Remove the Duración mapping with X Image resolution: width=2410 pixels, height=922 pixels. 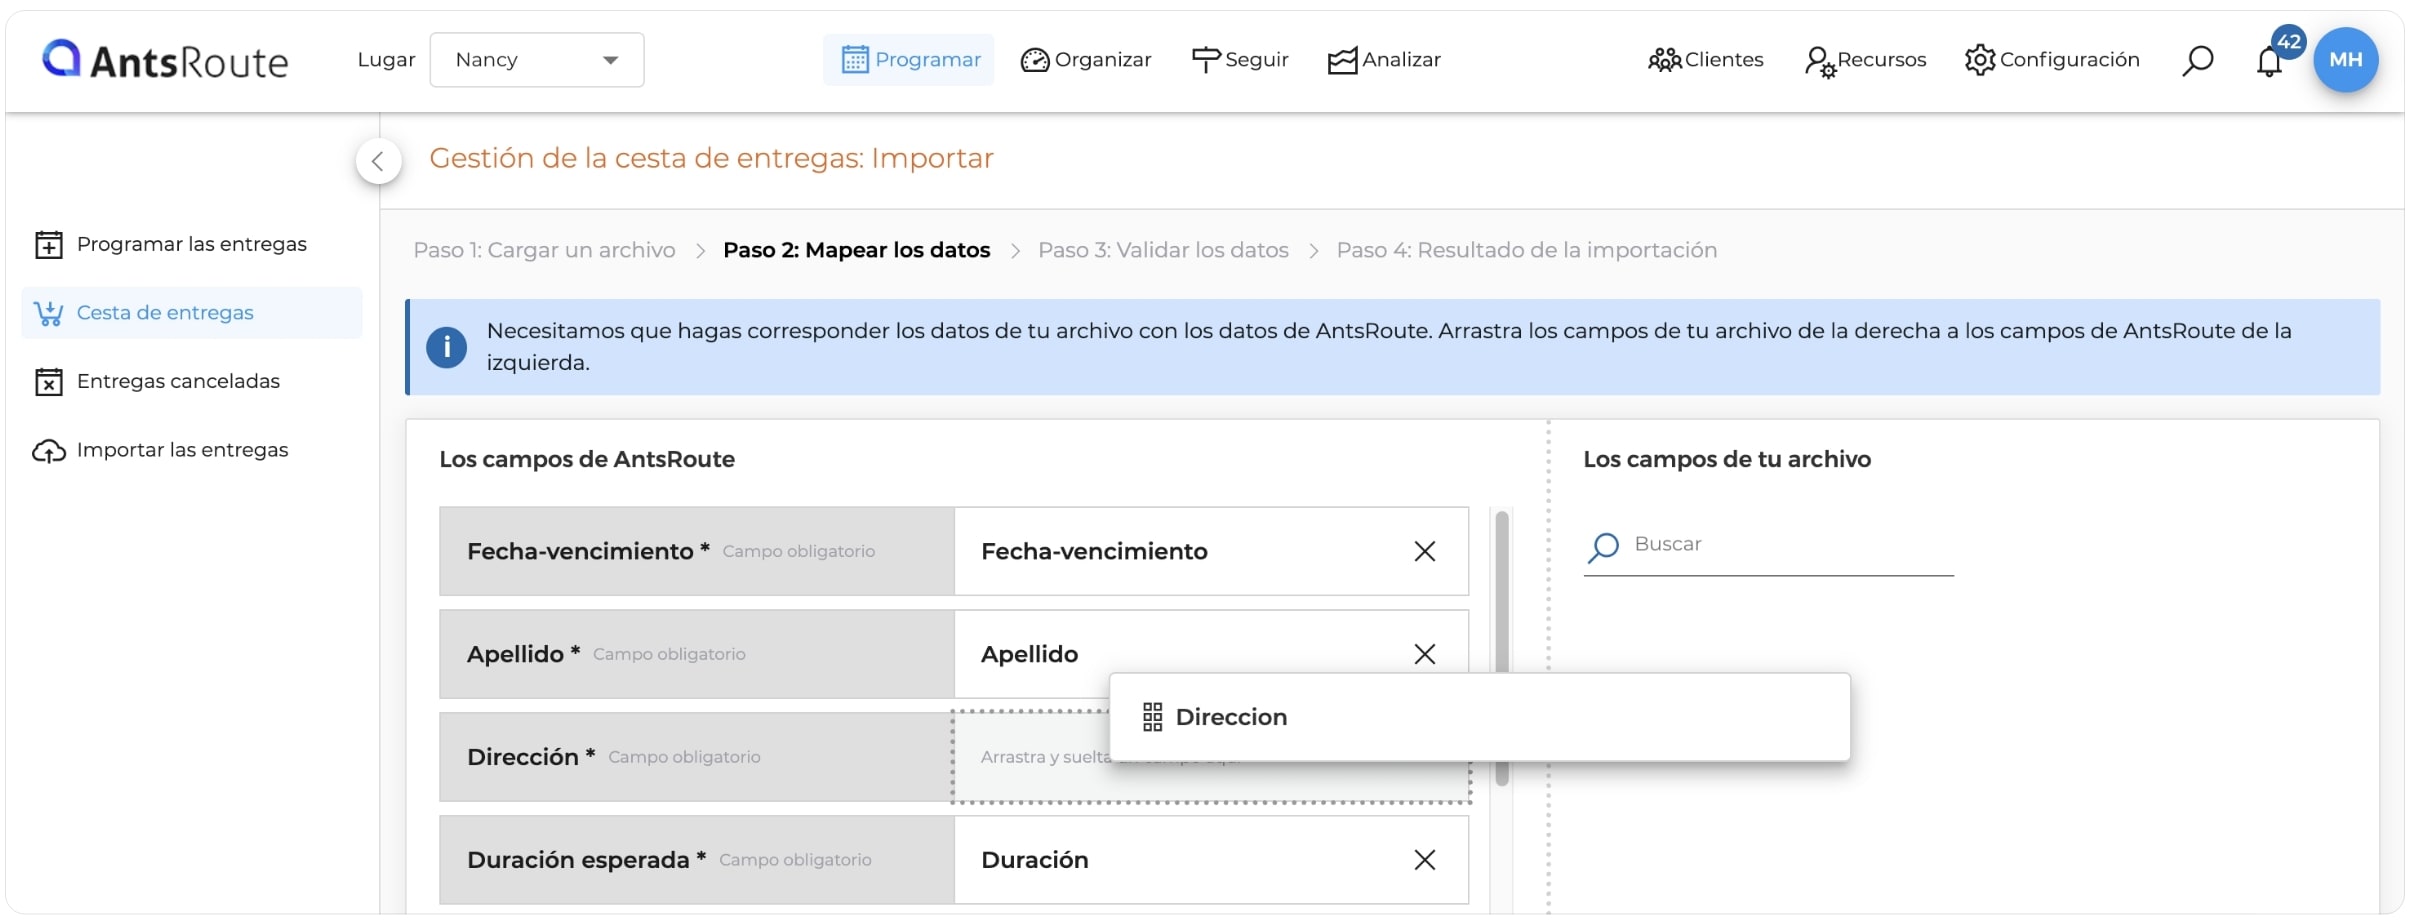(x=1425, y=860)
